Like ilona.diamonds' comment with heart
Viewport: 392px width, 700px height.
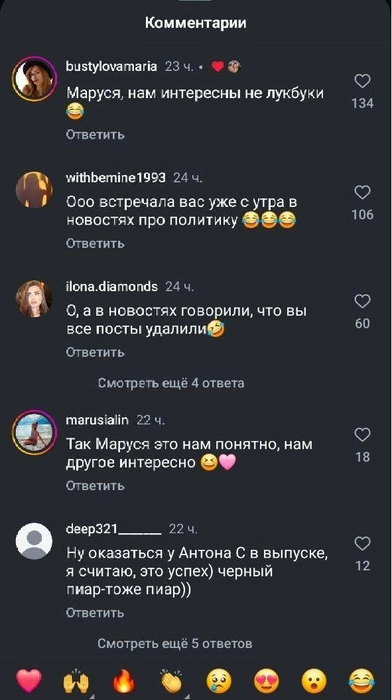(362, 302)
